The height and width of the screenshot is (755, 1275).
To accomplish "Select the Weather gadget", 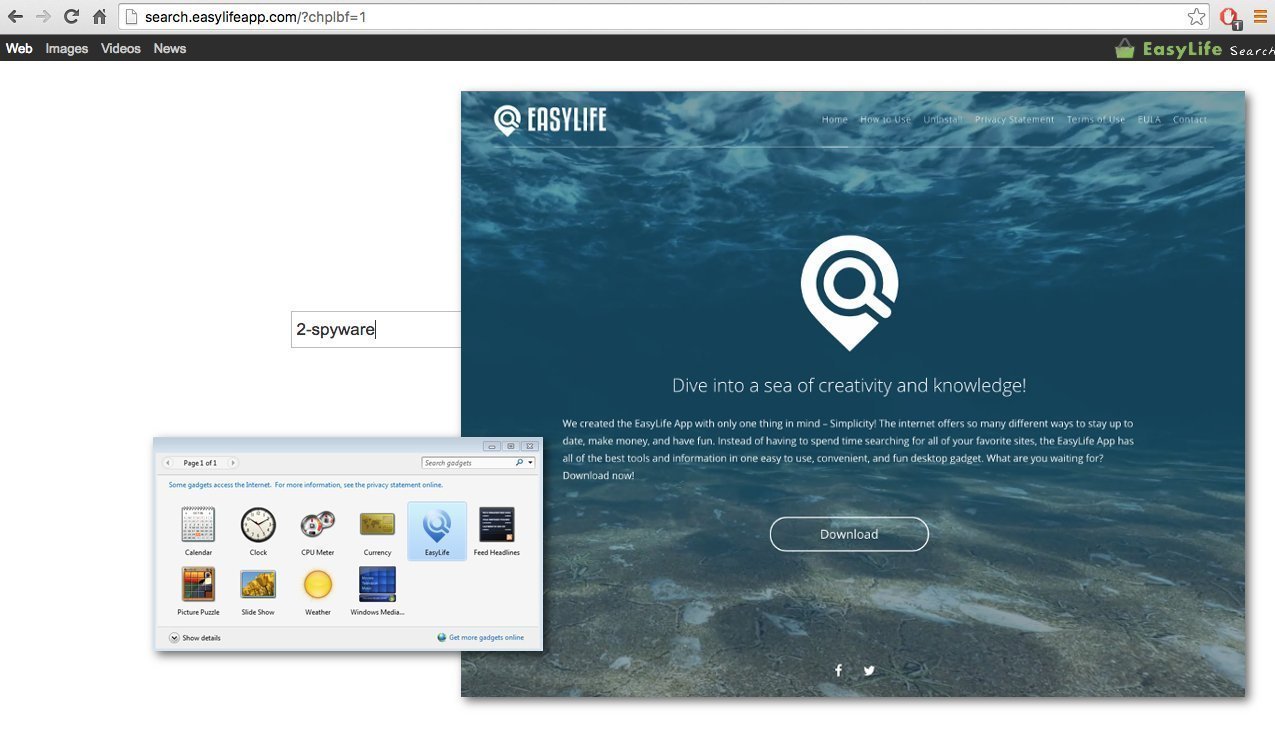I will pyautogui.click(x=318, y=591).
